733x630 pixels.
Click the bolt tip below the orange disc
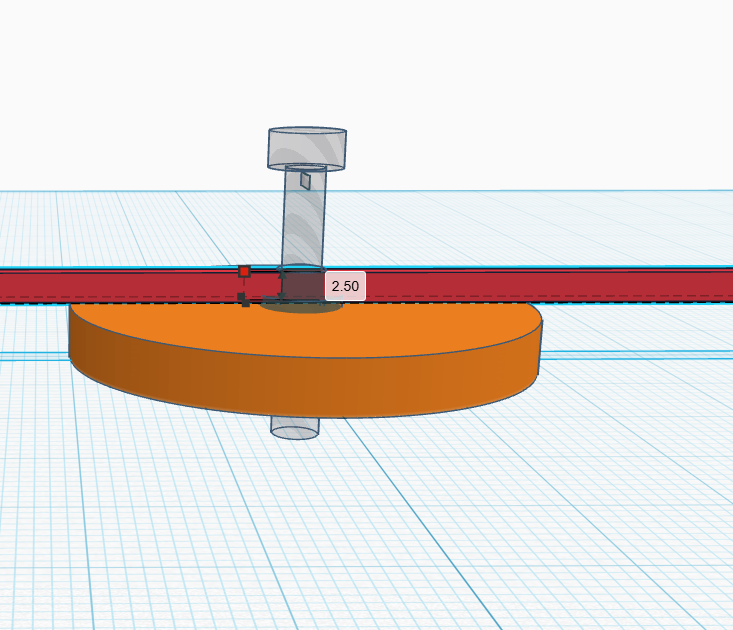pyautogui.click(x=295, y=428)
